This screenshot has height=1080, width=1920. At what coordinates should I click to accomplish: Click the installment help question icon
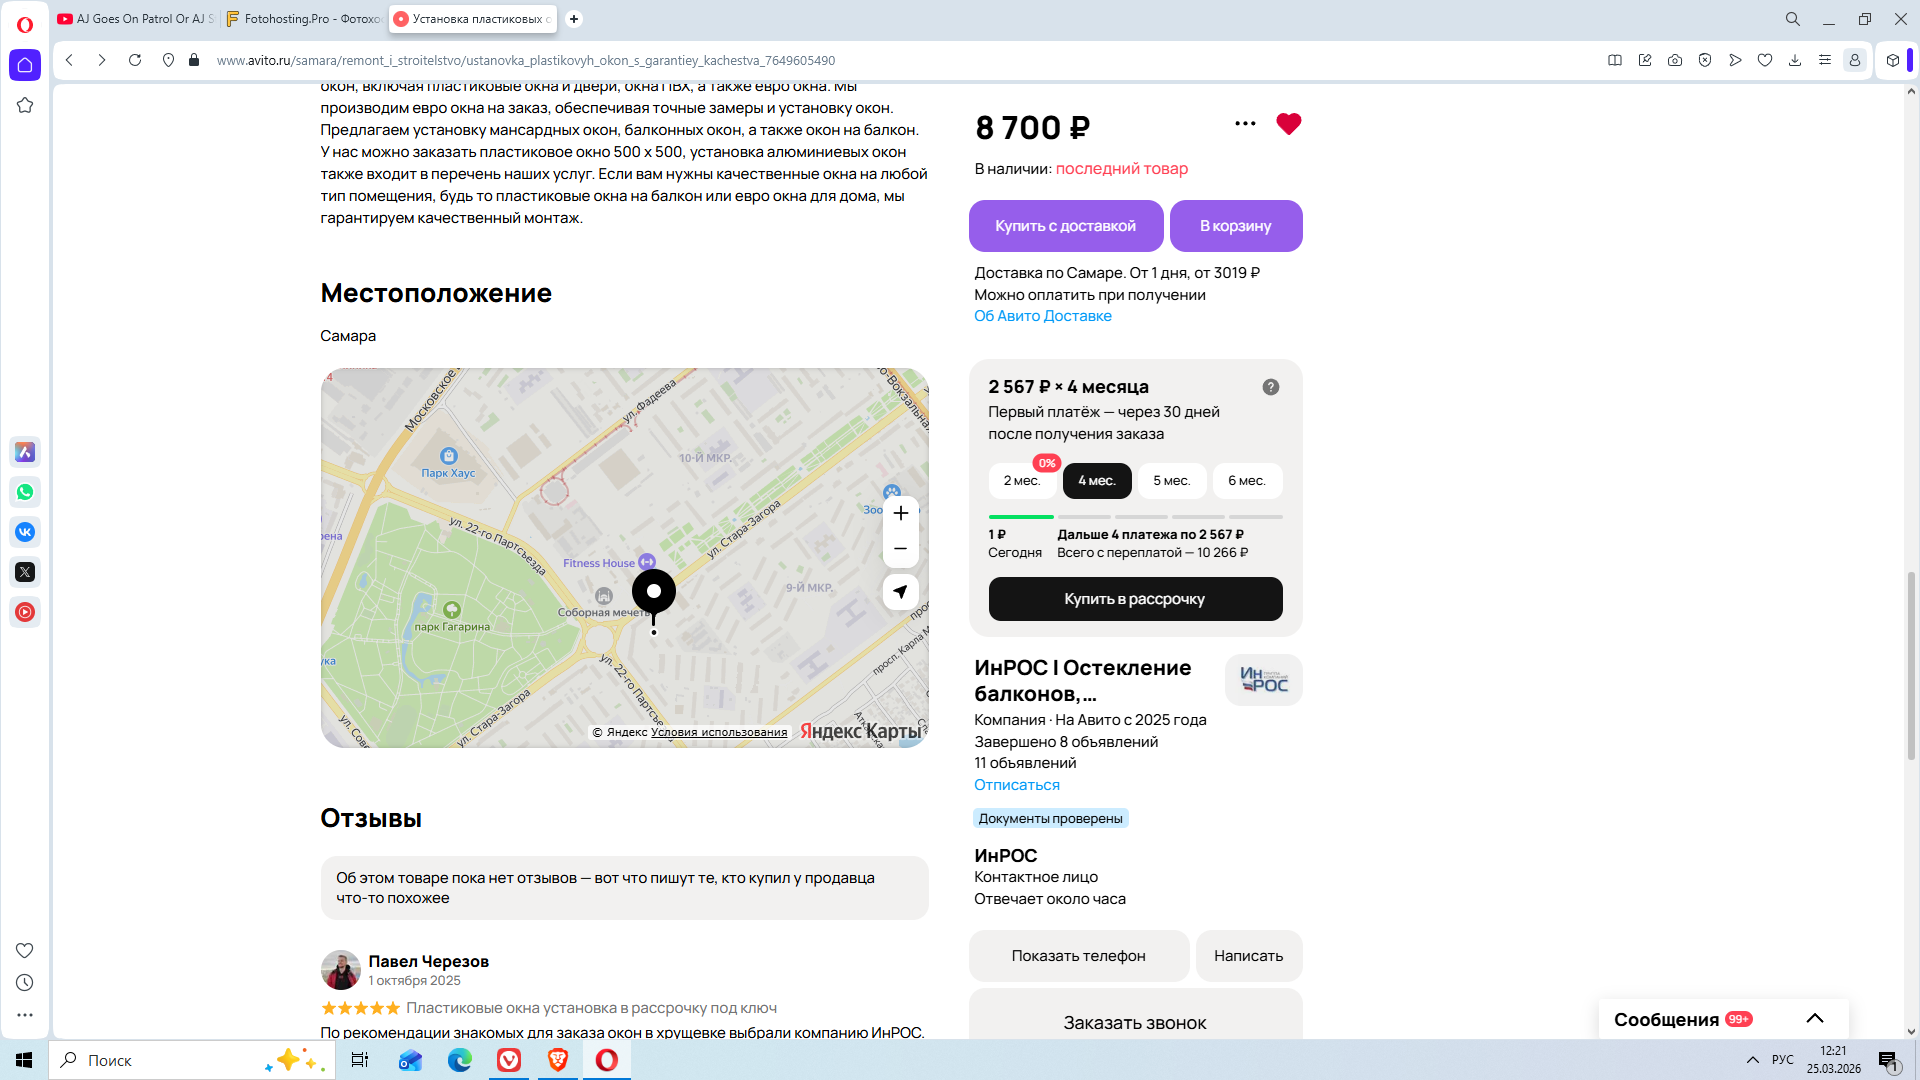(1270, 387)
